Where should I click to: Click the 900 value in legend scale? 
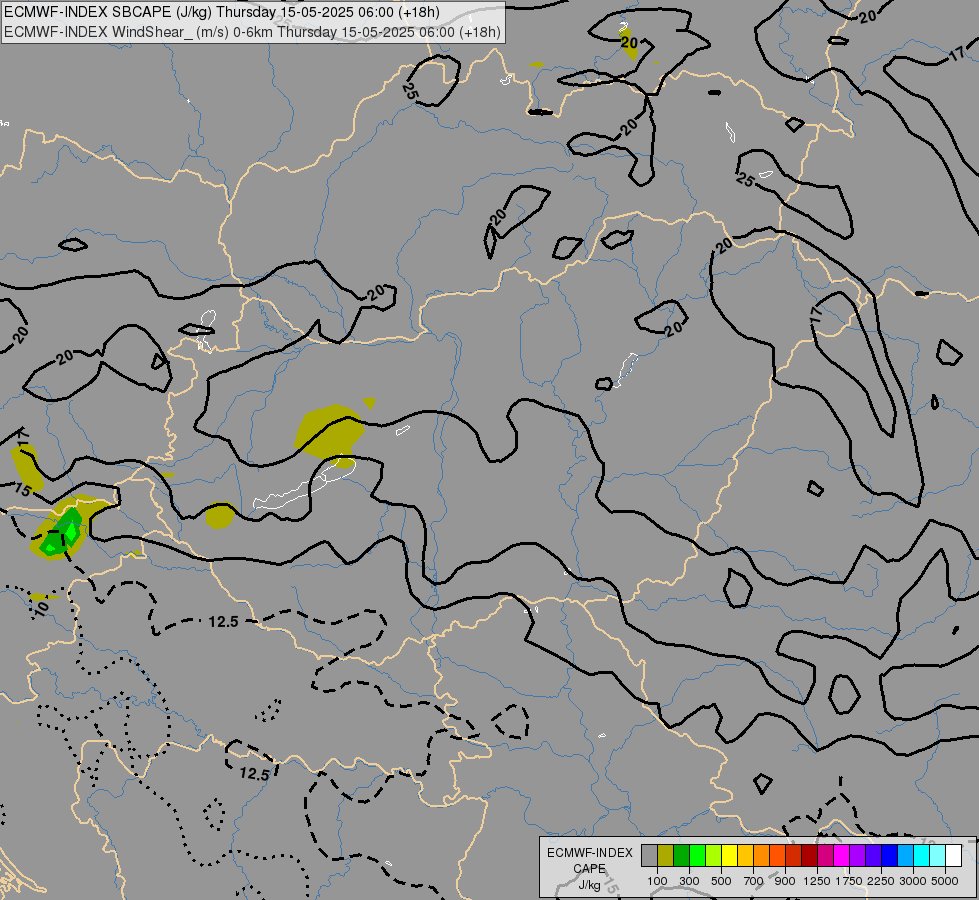click(785, 881)
